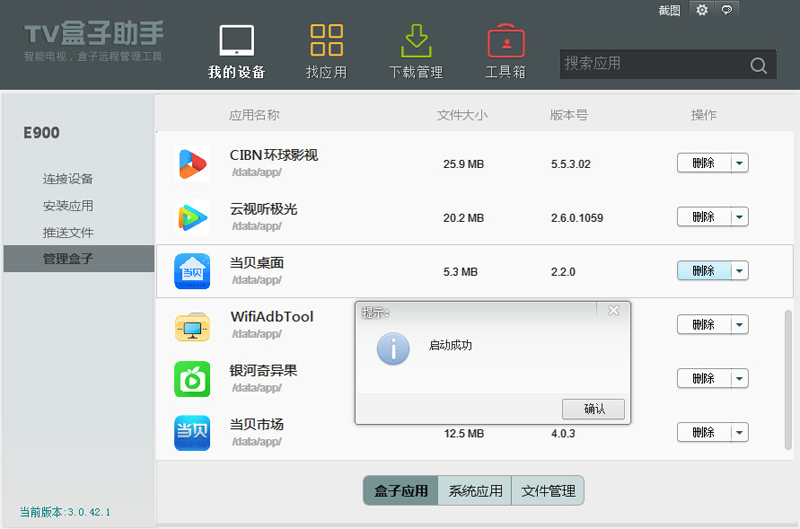Open the 我的设备 tab icon
Screen dimensions: 800x529
tap(237, 40)
